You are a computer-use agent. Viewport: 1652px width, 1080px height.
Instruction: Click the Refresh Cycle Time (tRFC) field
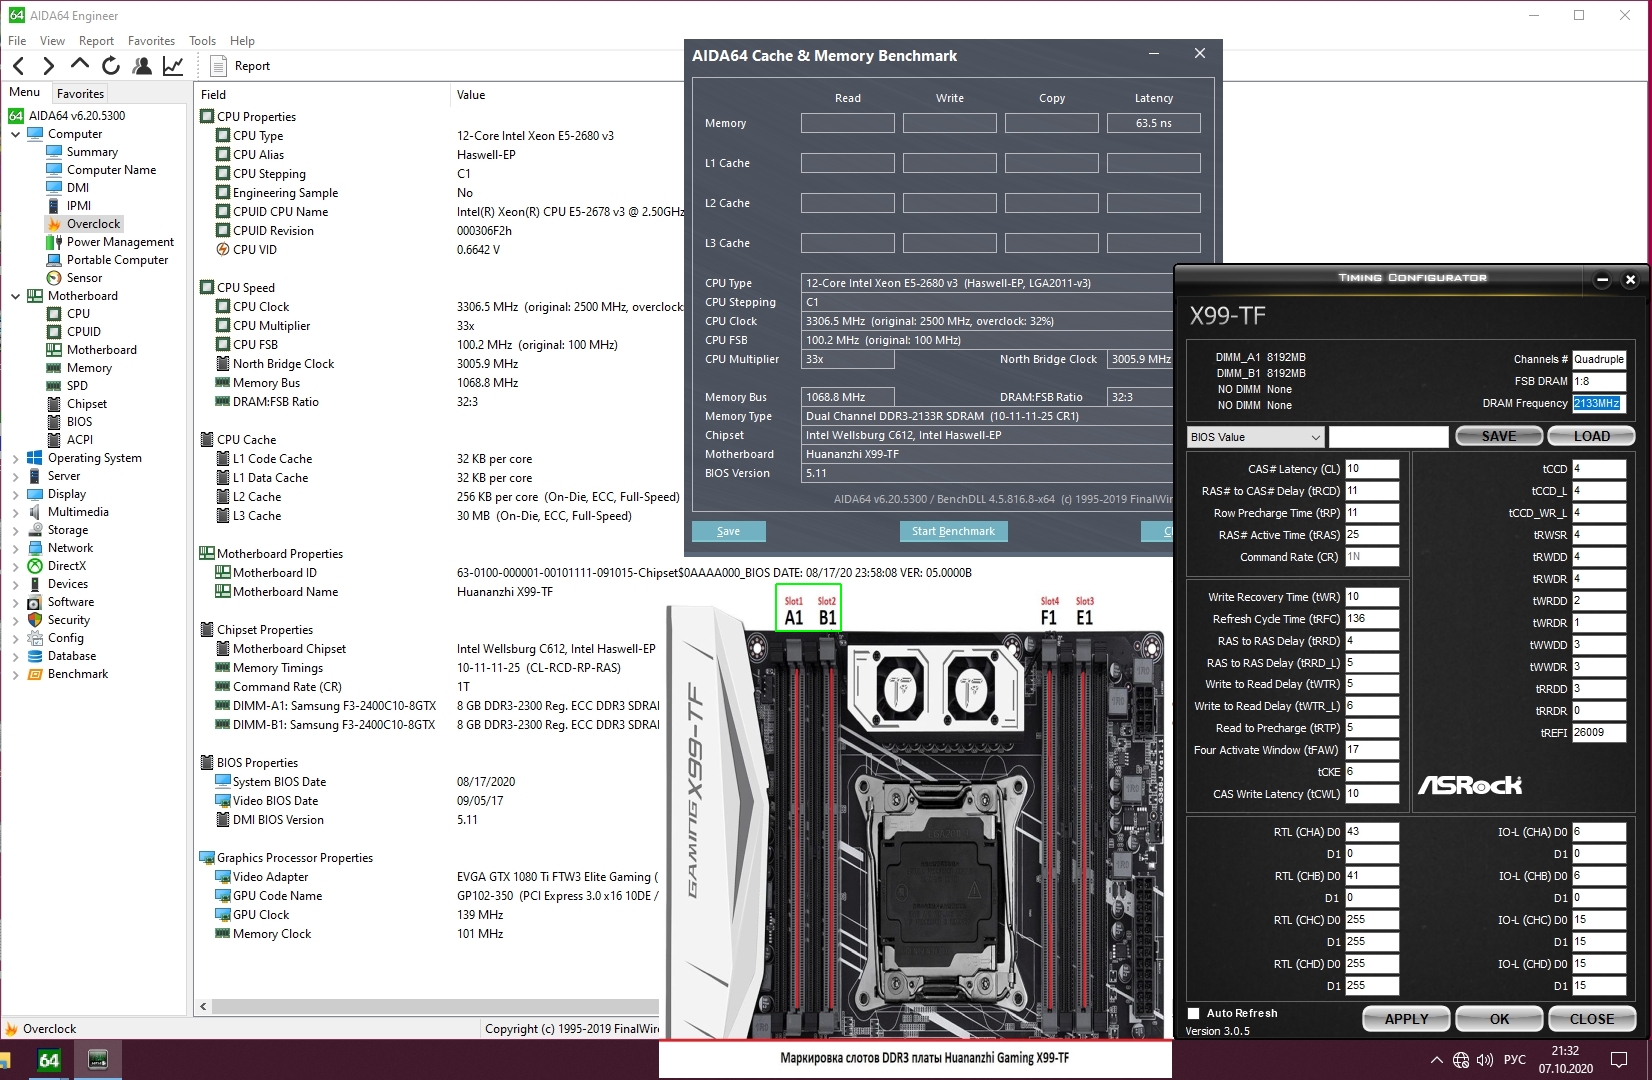[x=1371, y=619]
